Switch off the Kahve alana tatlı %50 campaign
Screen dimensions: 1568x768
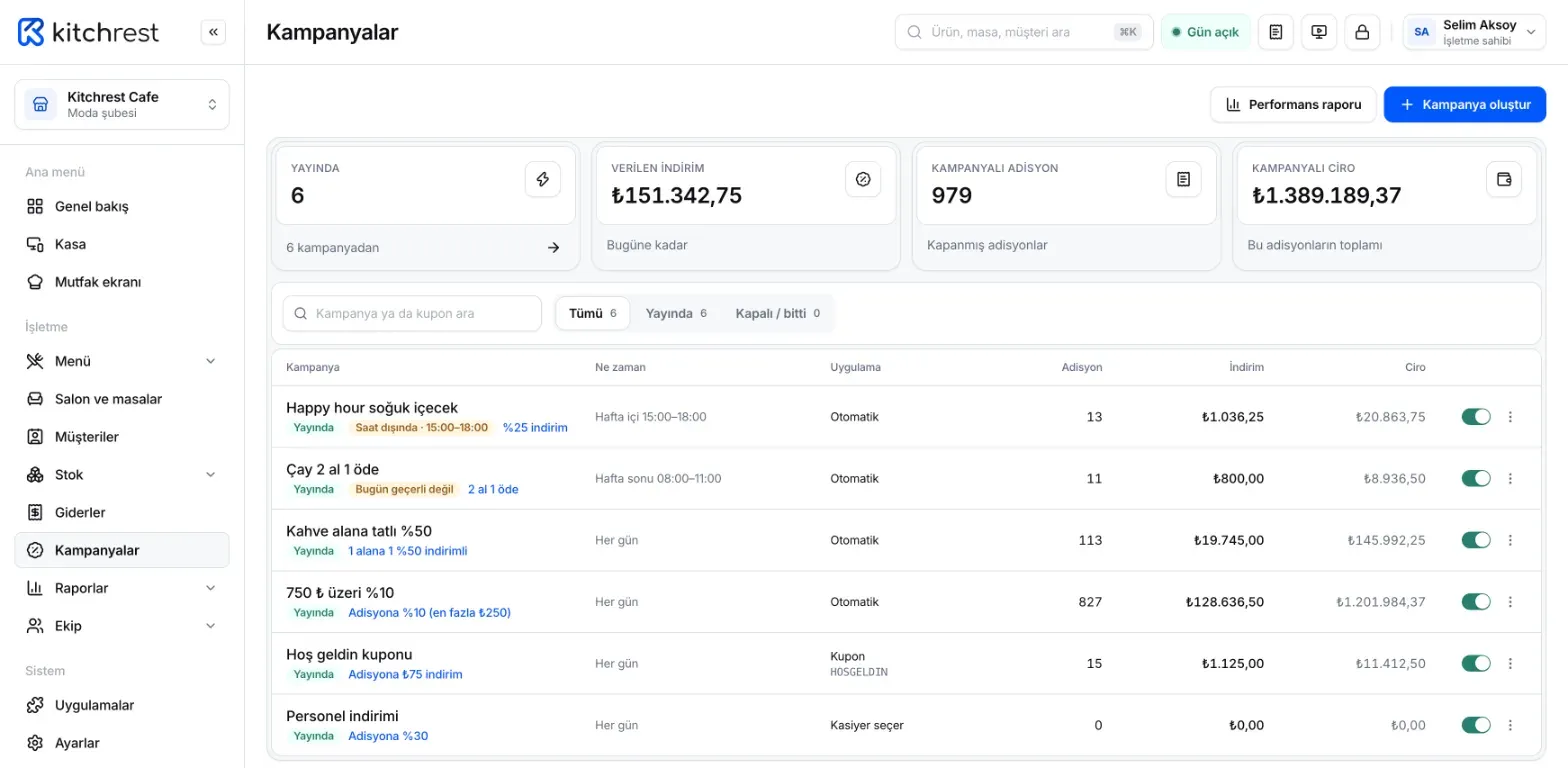1476,540
